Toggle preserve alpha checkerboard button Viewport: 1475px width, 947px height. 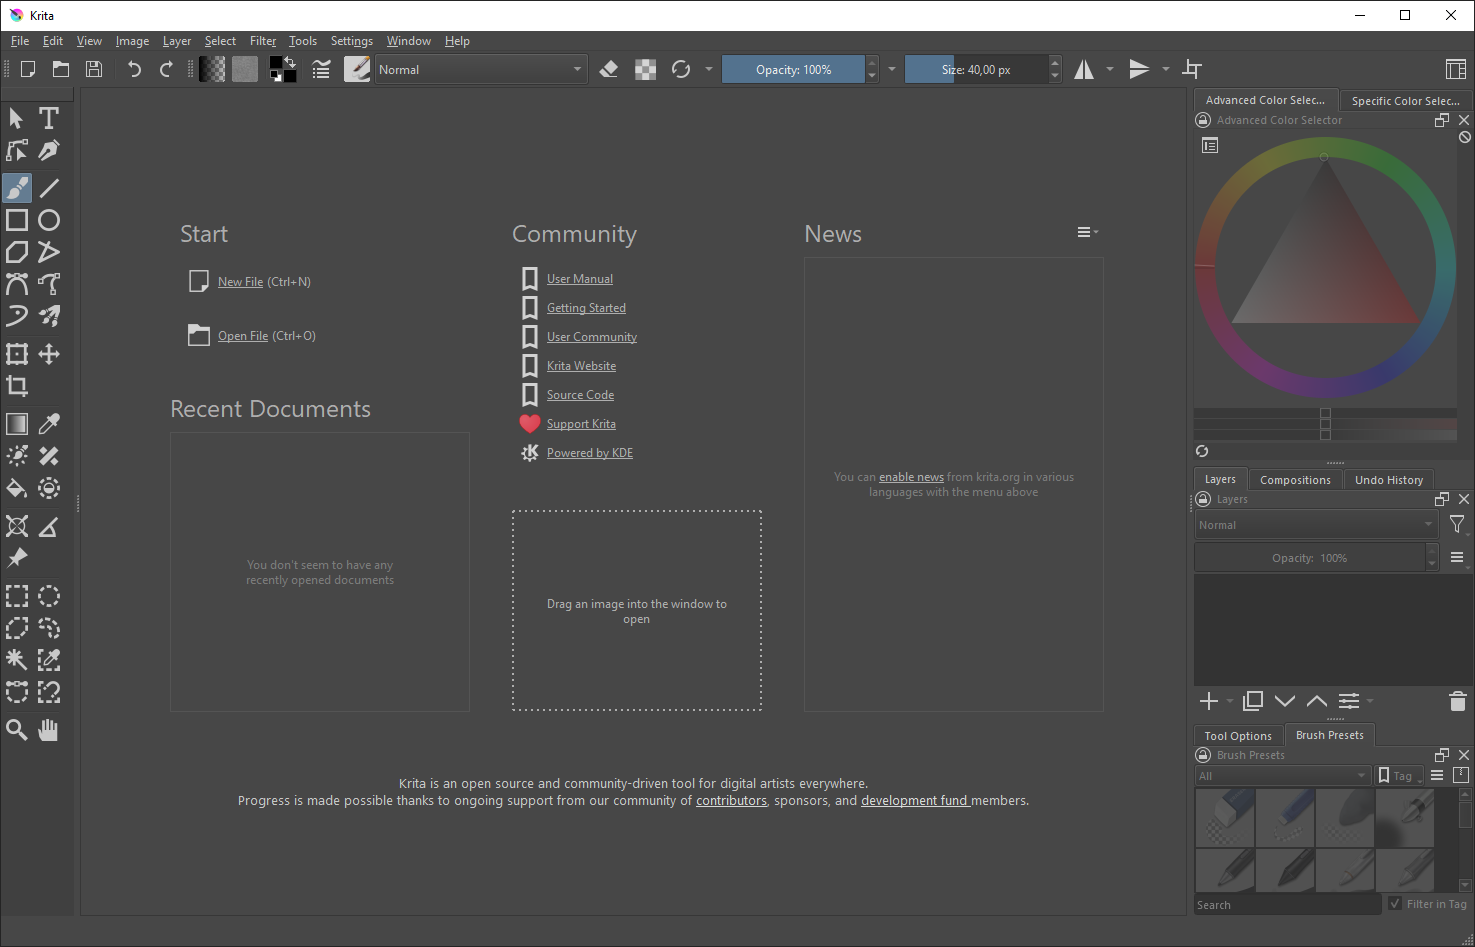(646, 69)
